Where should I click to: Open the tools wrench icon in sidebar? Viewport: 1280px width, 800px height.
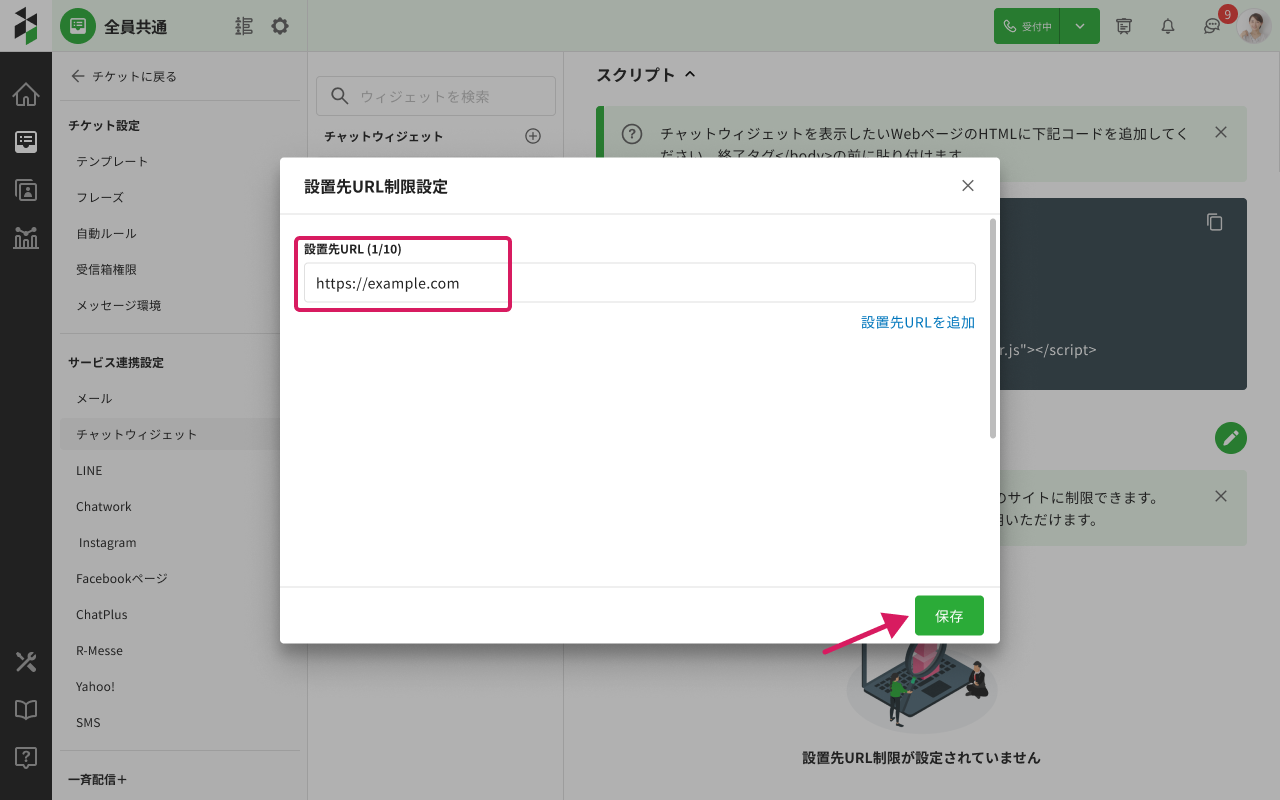pyautogui.click(x=26, y=662)
